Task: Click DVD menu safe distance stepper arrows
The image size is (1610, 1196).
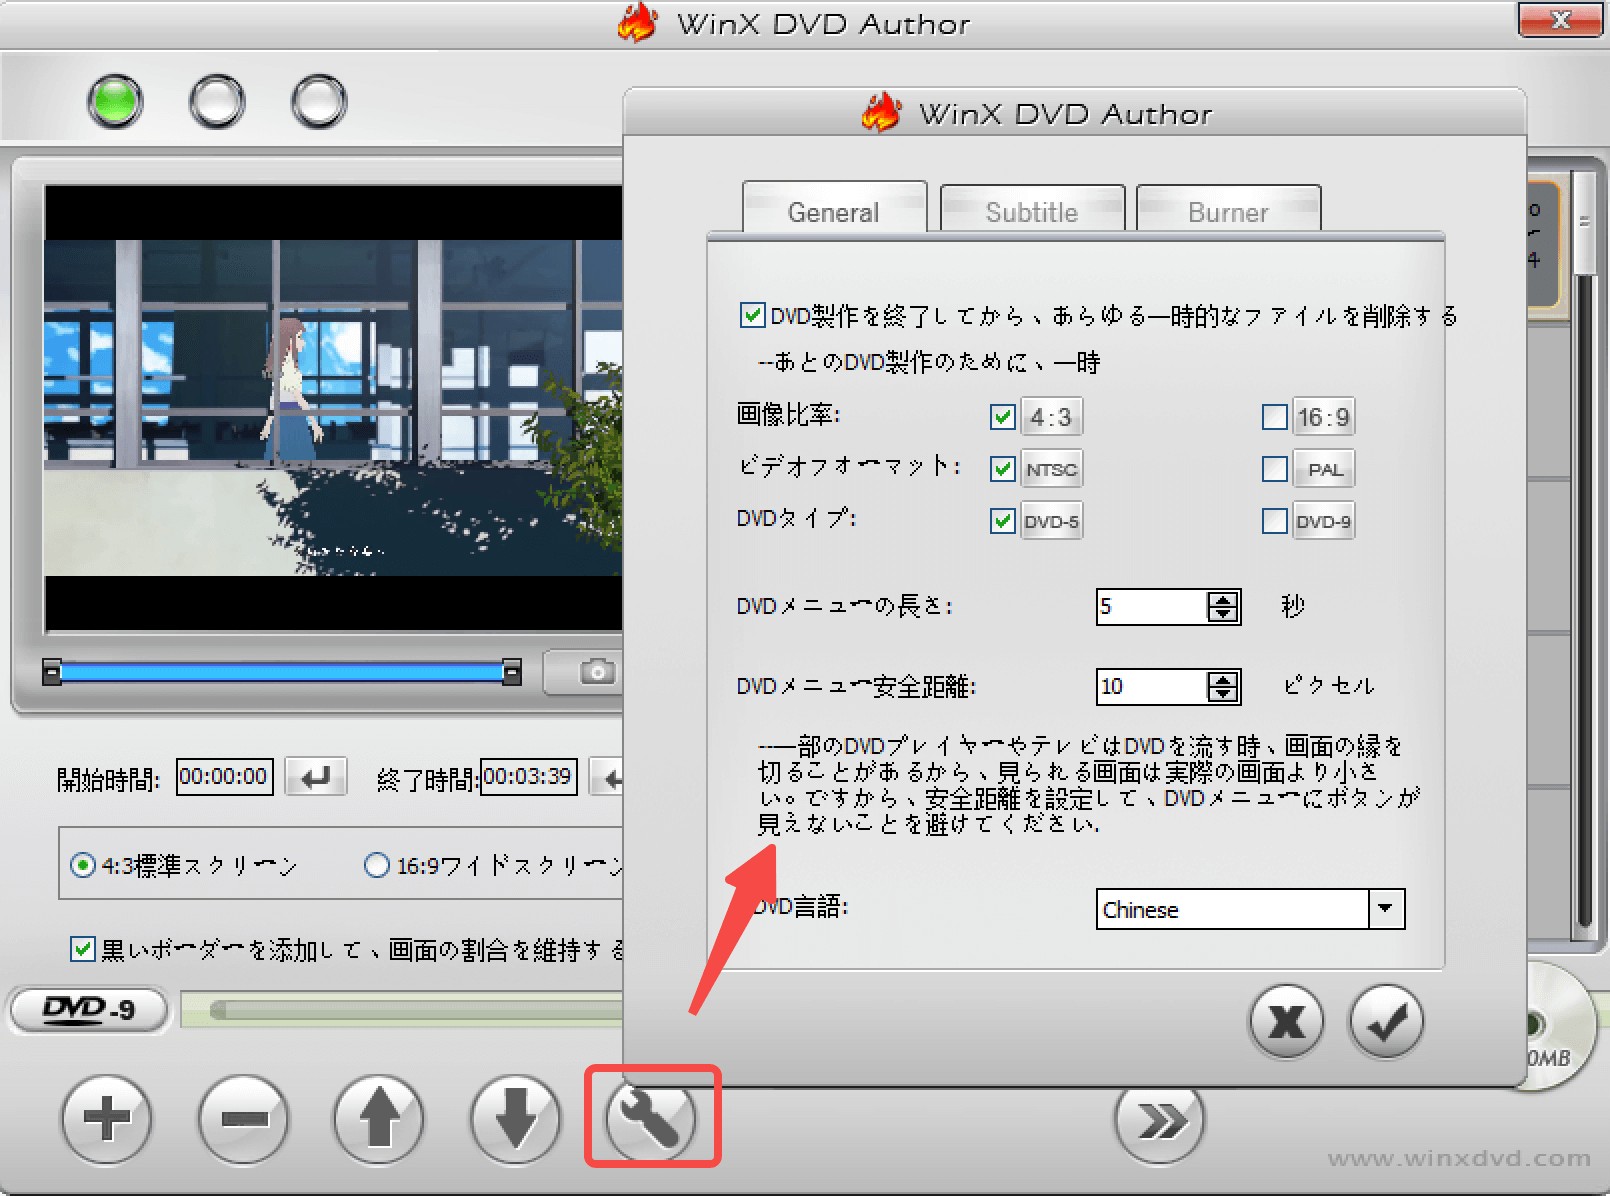Action: [1222, 686]
